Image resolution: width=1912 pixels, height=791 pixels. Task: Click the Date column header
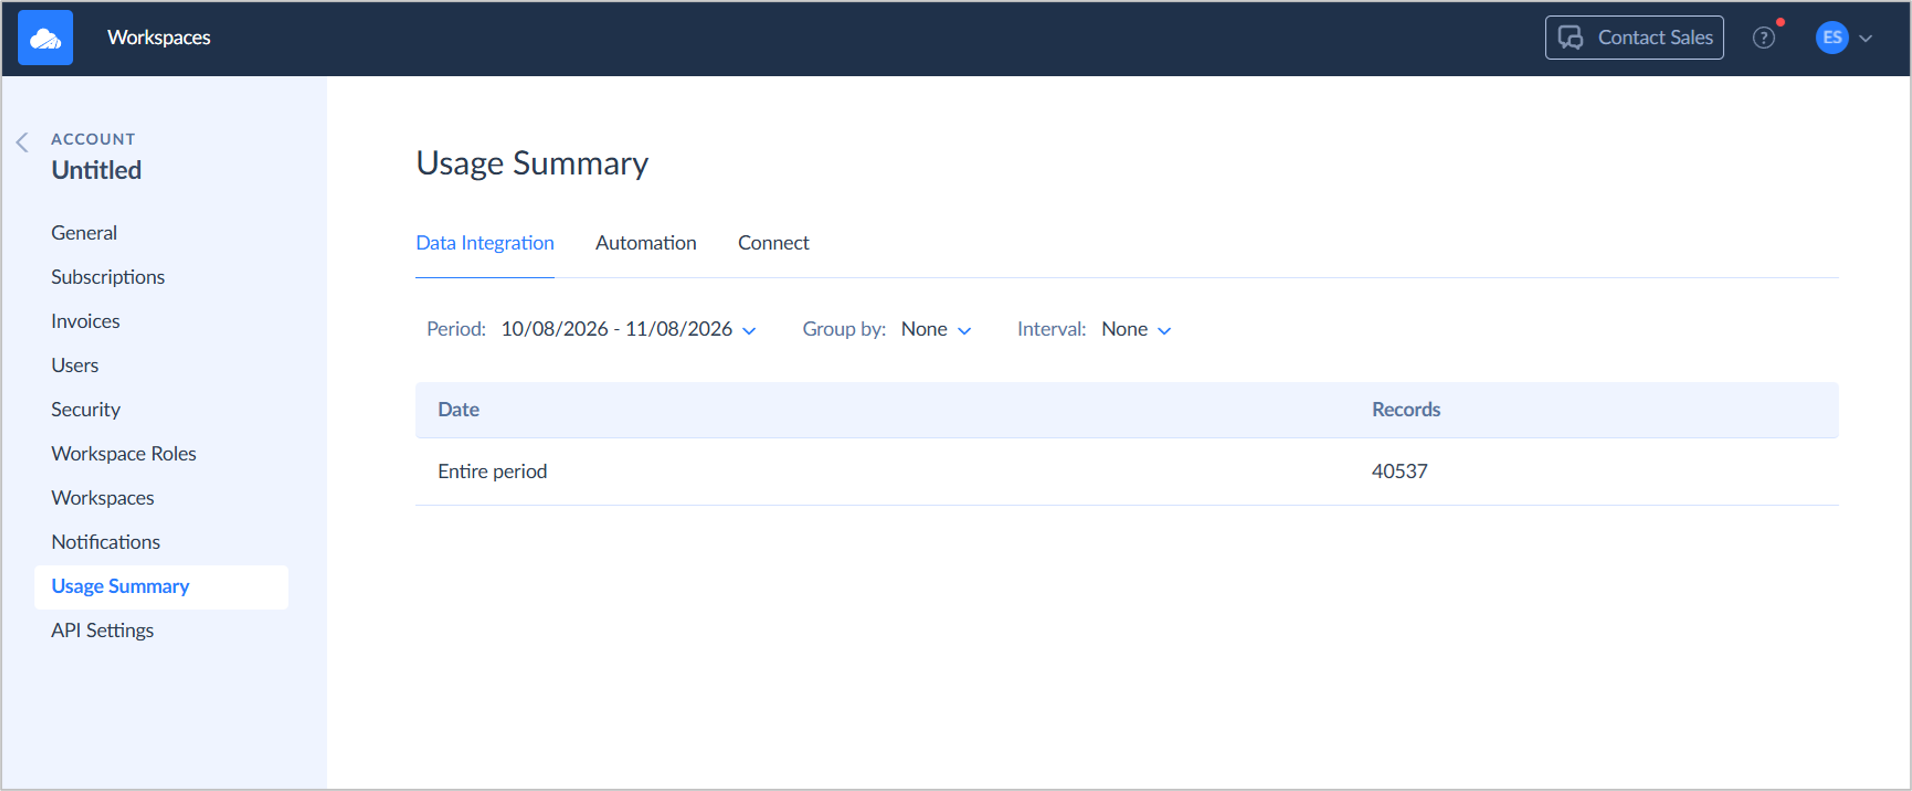(459, 409)
